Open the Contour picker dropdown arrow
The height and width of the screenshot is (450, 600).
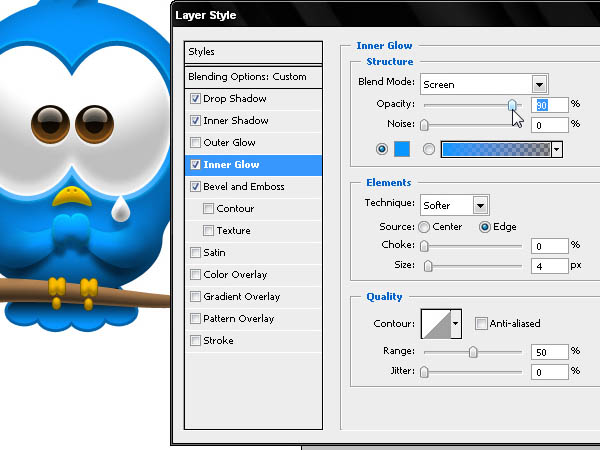click(456, 324)
